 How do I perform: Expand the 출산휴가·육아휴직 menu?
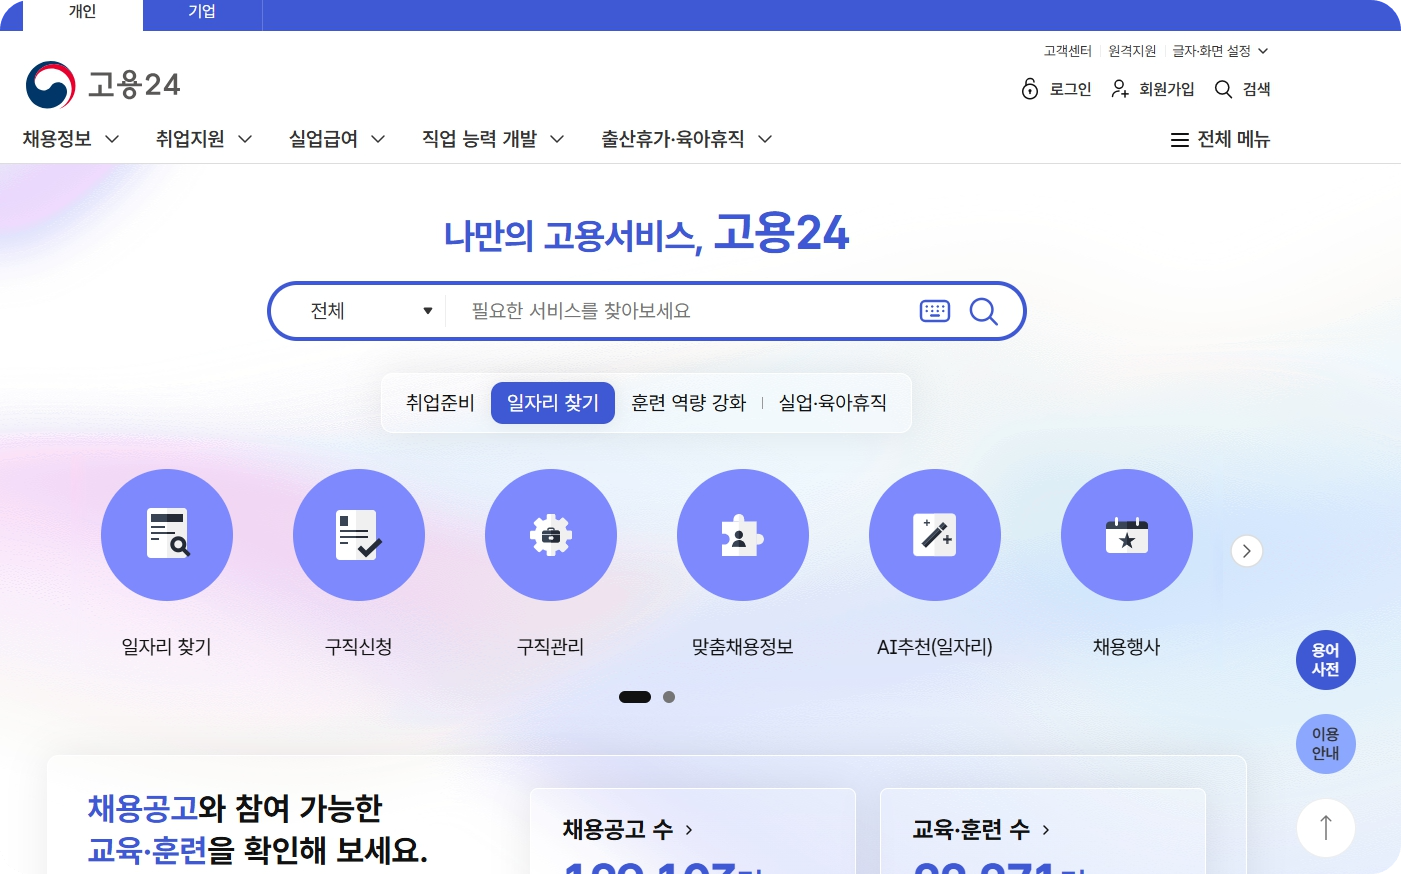click(x=687, y=139)
